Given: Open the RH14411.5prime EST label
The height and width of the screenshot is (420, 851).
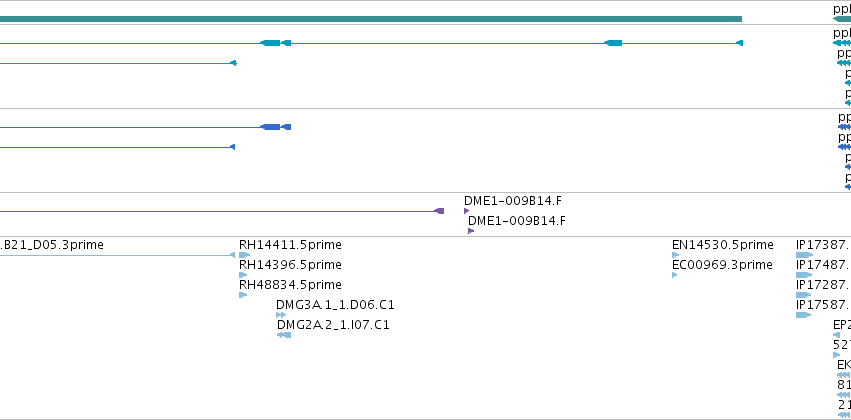Looking at the screenshot, I should tap(290, 245).
